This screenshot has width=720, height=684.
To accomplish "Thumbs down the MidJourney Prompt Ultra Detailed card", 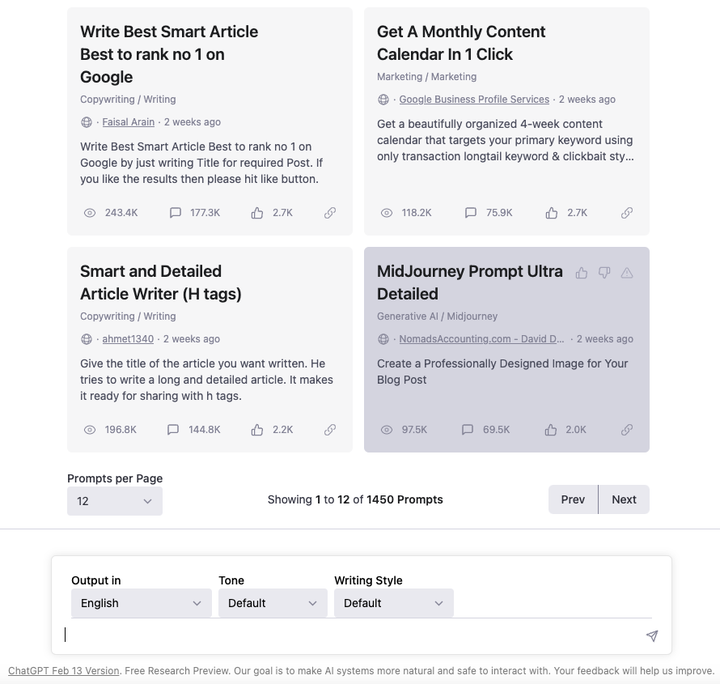I will click(x=605, y=273).
